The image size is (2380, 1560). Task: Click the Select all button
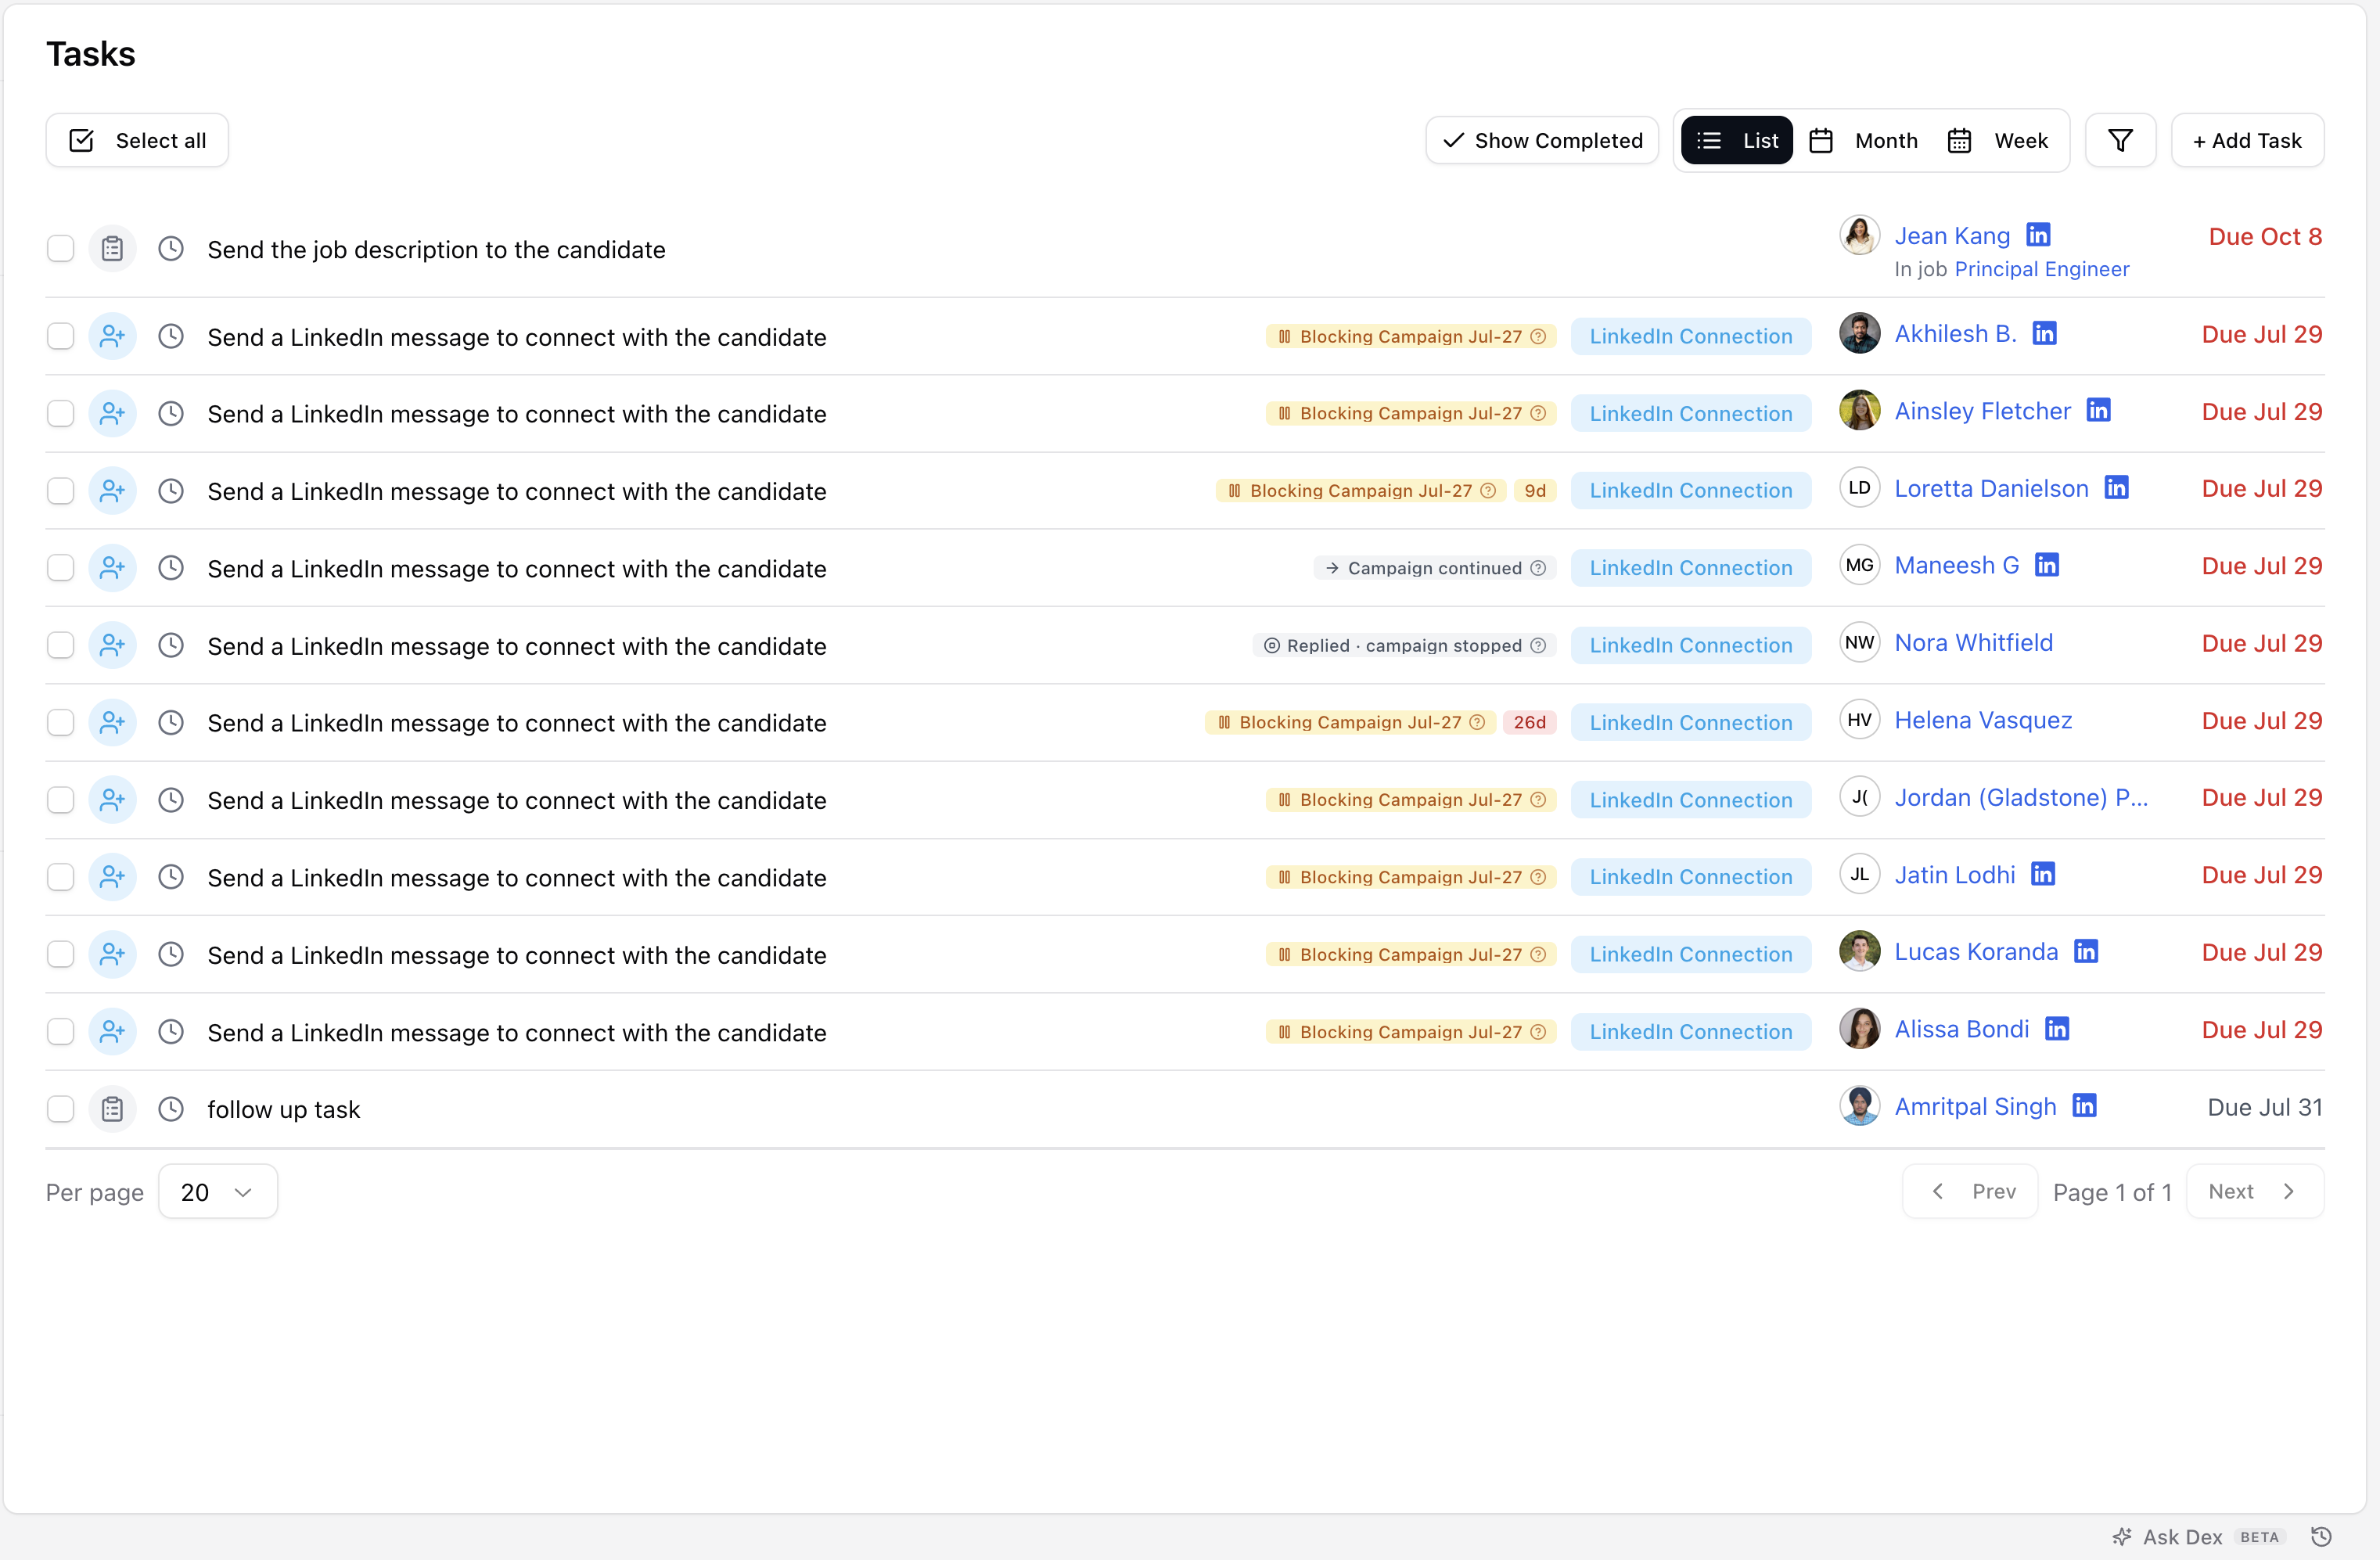click(137, 140)
